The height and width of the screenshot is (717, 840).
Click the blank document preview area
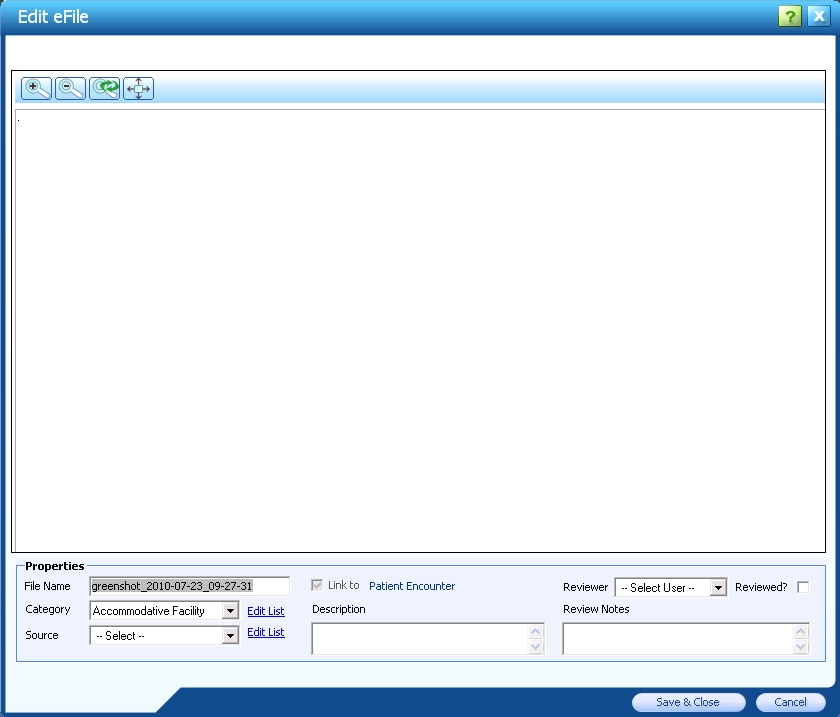pos(420,330)
